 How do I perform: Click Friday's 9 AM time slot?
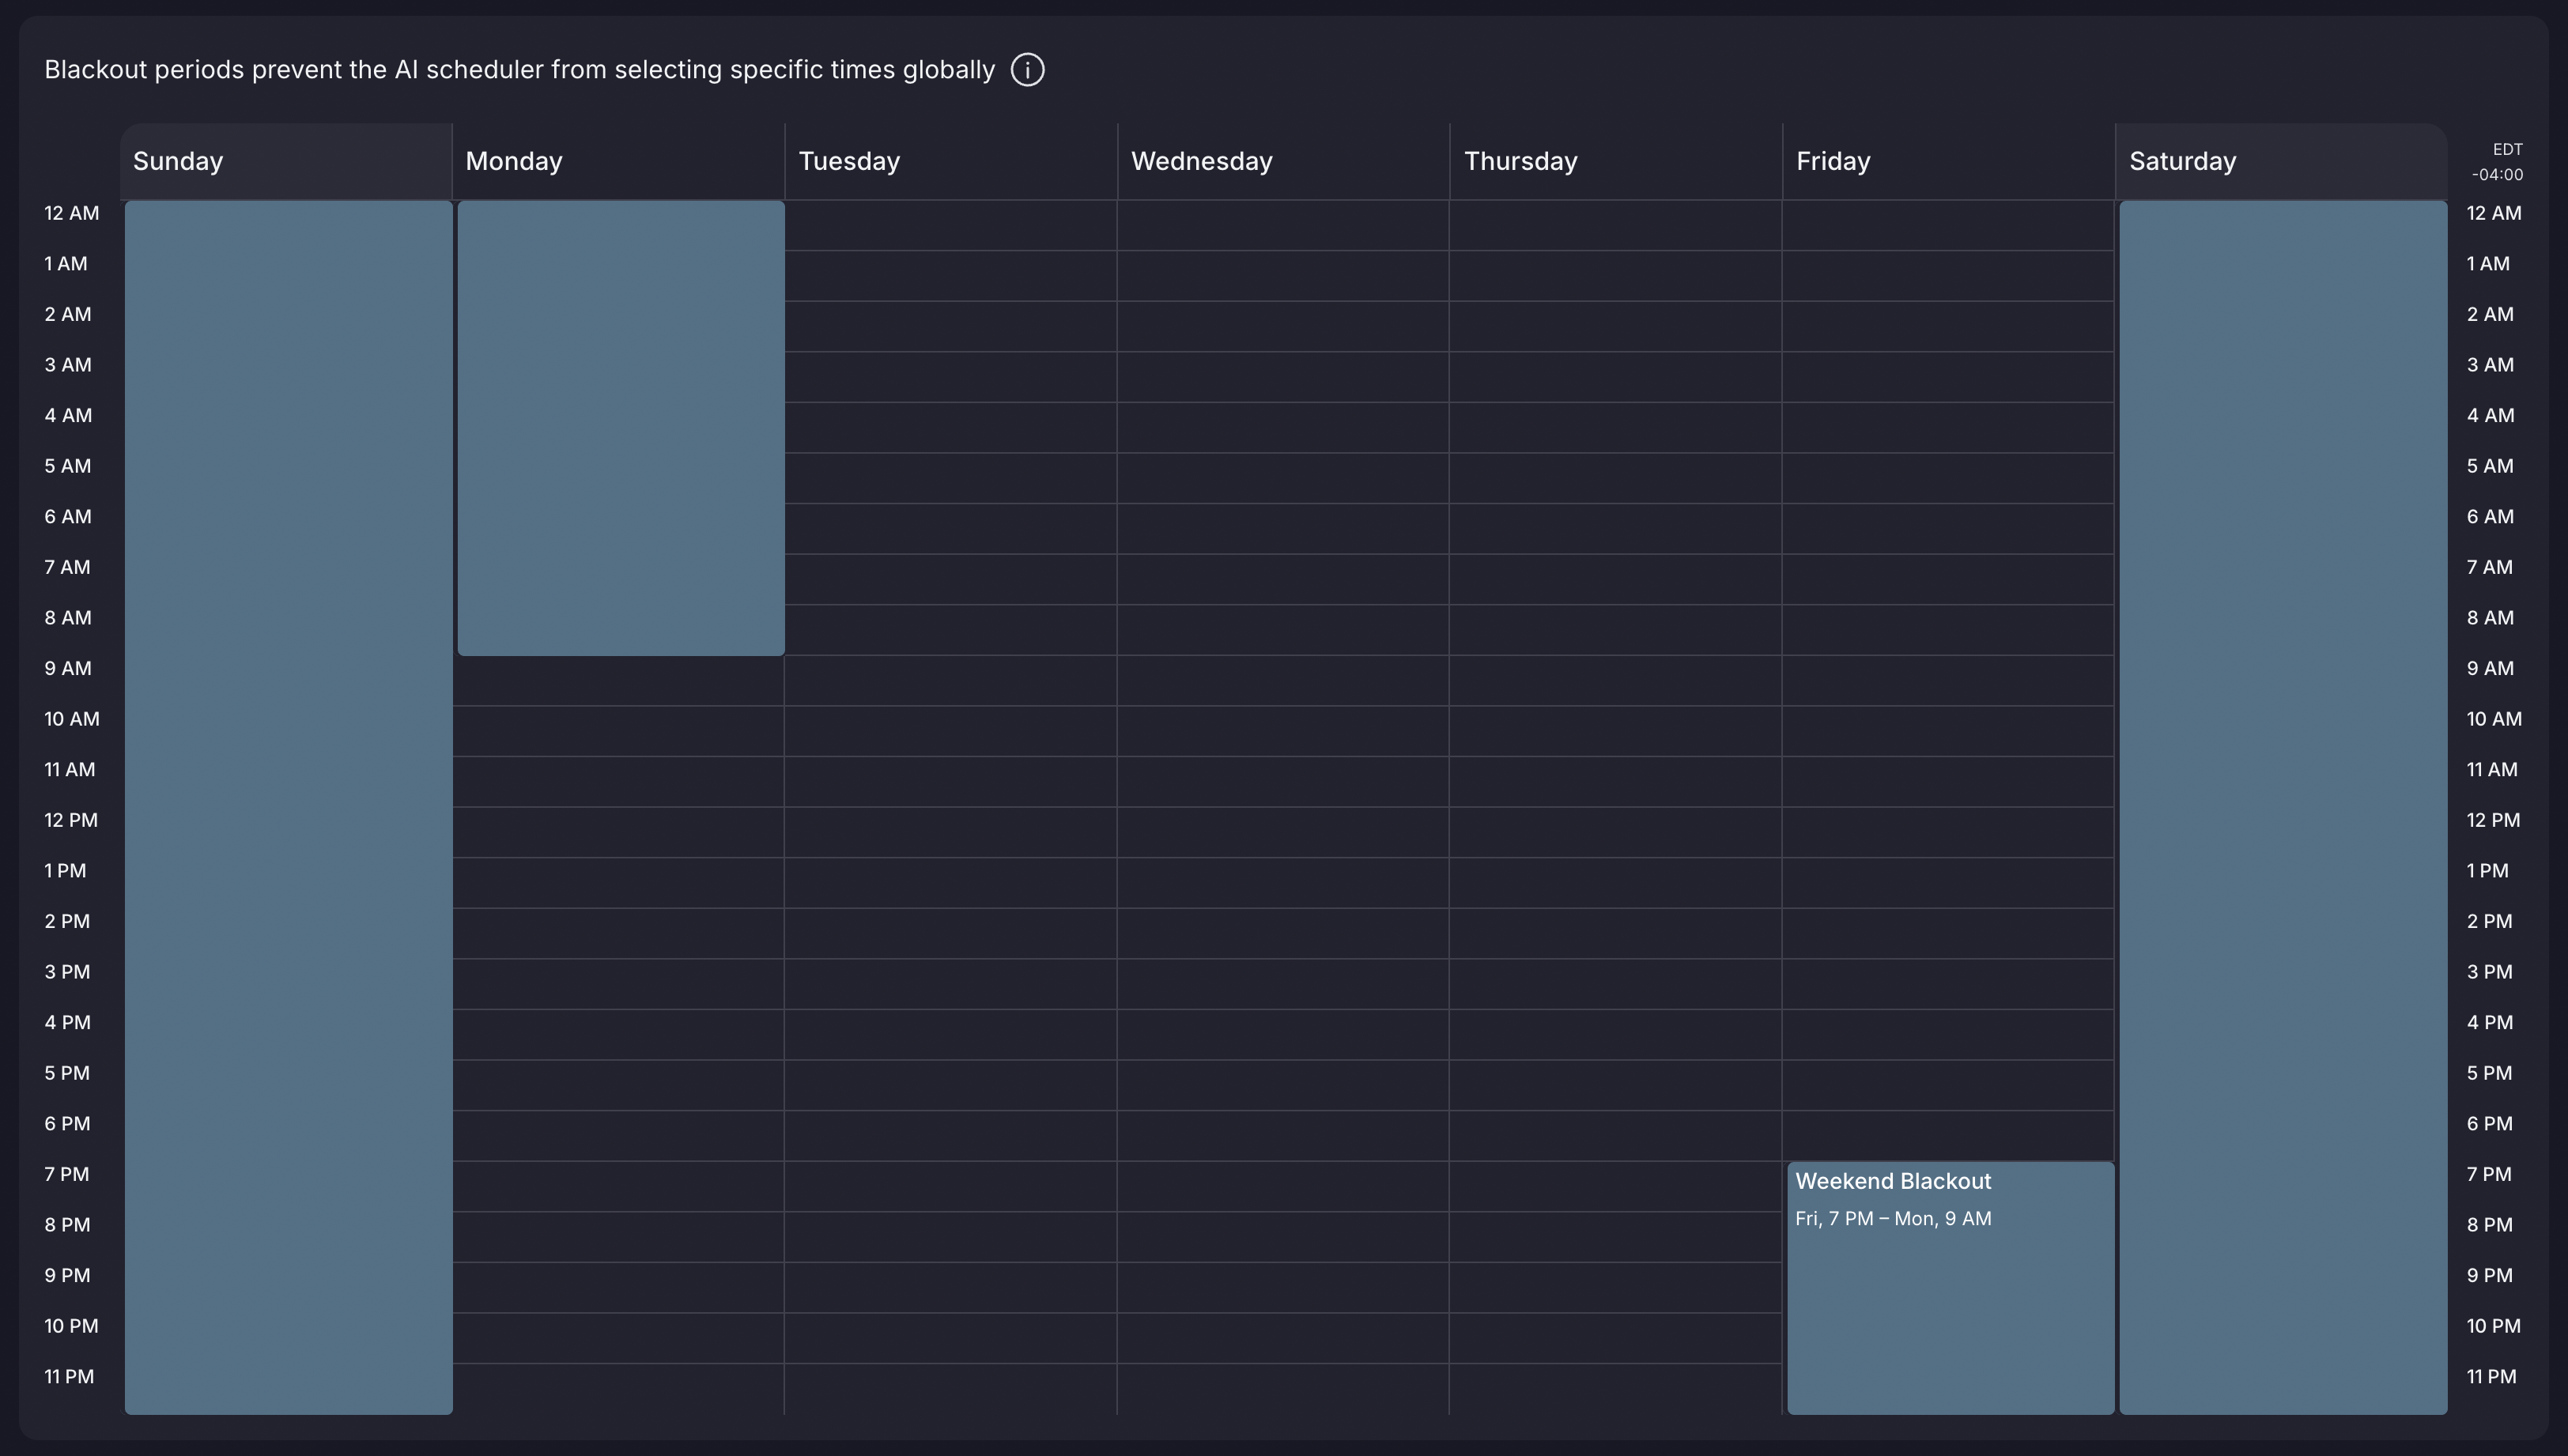(x=1948, y=681)
